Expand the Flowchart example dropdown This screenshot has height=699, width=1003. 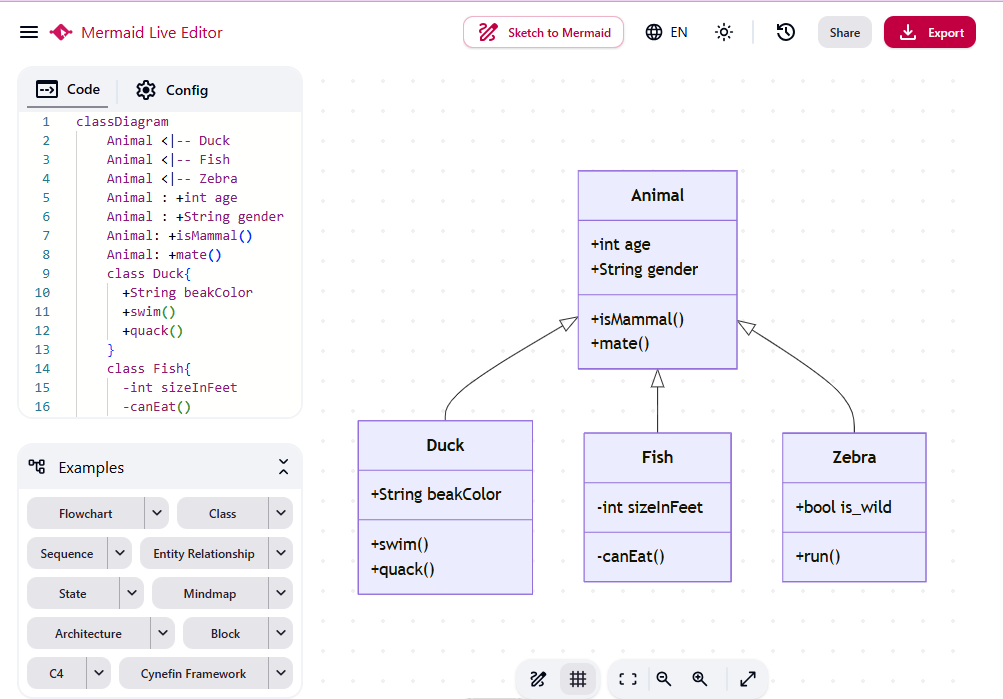tap(157, 514)
